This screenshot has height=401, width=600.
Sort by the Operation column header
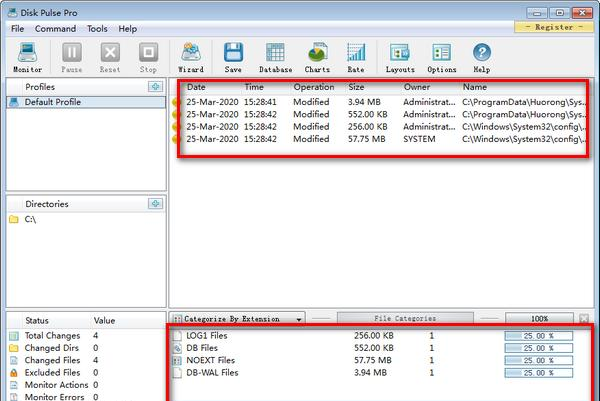click(314, 87)
